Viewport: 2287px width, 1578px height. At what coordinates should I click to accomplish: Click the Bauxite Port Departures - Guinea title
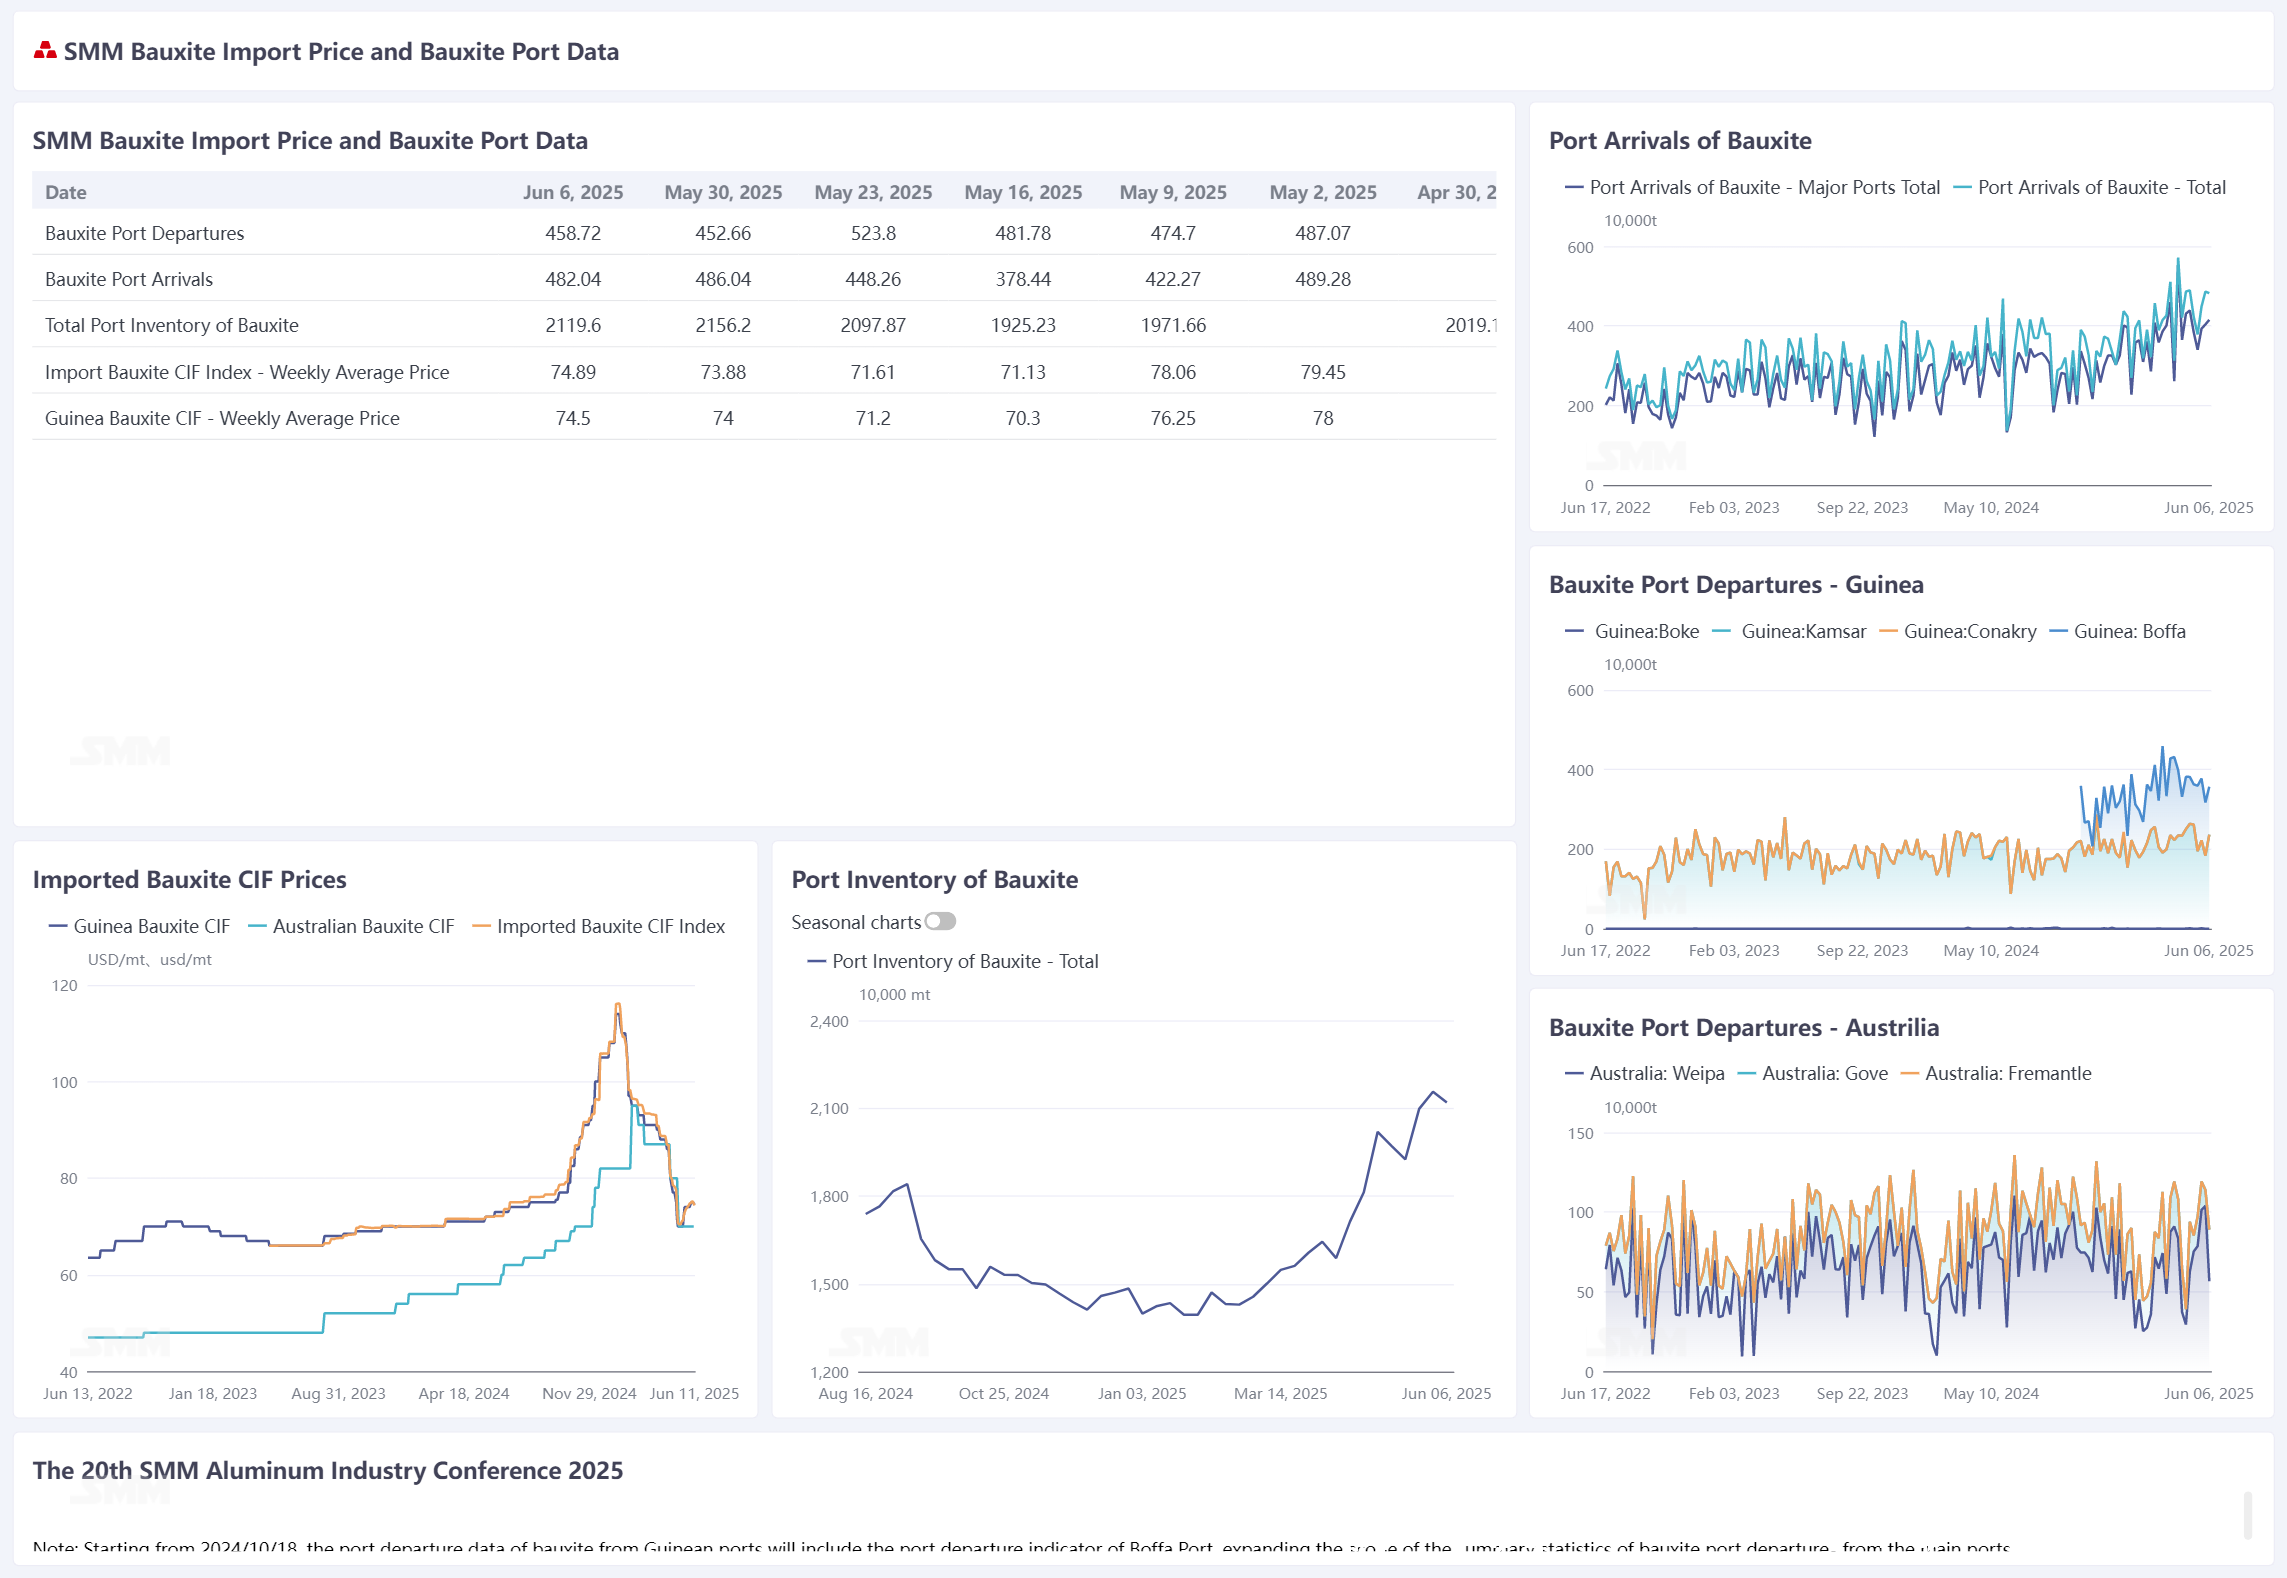tap(1736, 585)
